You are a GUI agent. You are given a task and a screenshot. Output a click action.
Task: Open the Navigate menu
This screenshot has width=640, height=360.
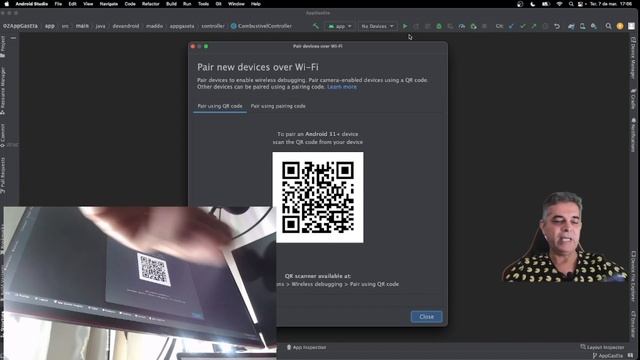pos(109,4)
